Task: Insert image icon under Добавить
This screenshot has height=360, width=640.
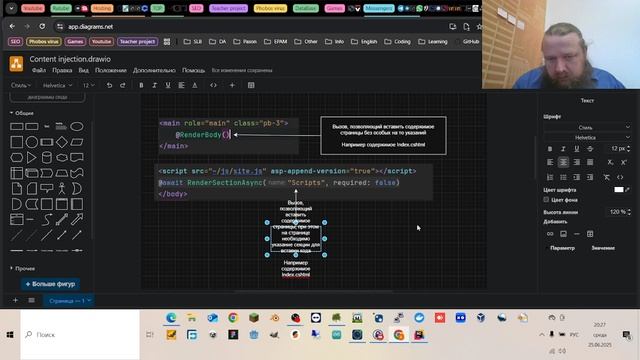Action: 563,234
